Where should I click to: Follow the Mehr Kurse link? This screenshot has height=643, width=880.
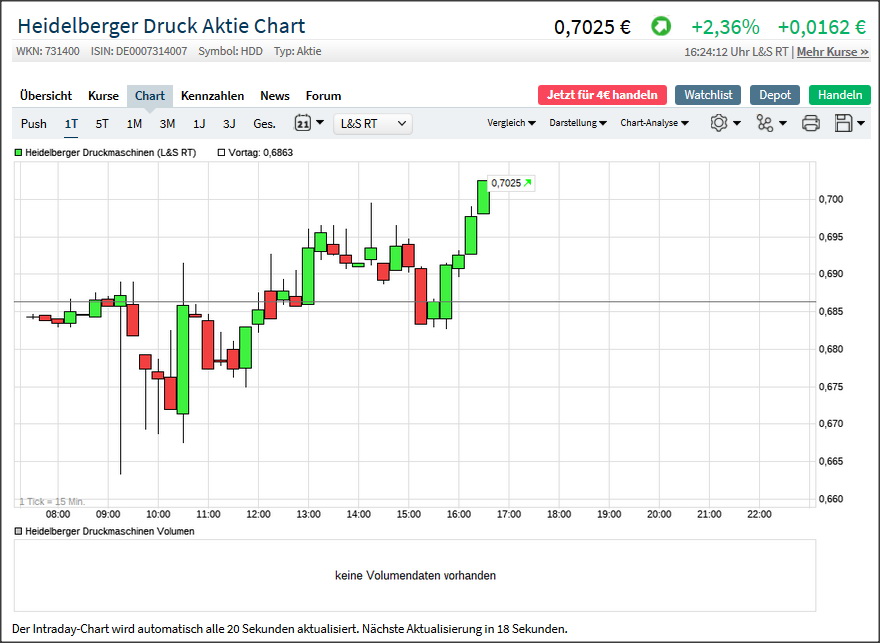click(x=832, y=51)
